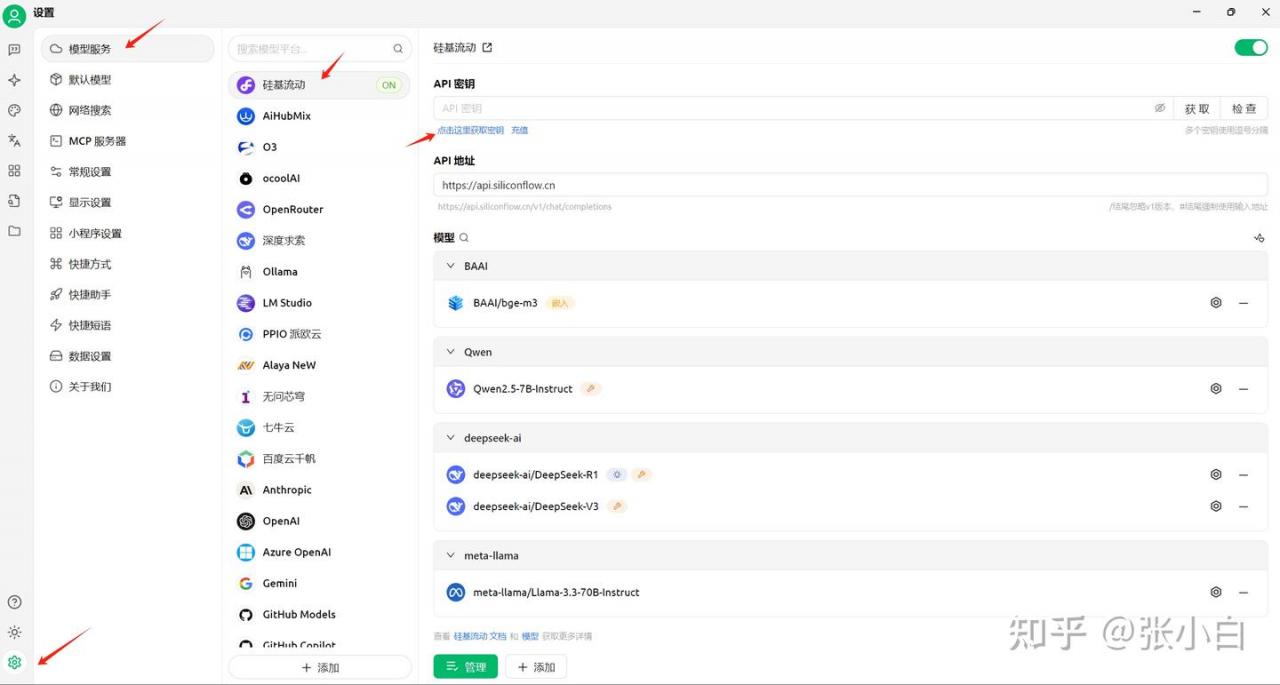Open the help question mark icon
The width and height of the screenshot is (1280, 685).
pos(14,602)
